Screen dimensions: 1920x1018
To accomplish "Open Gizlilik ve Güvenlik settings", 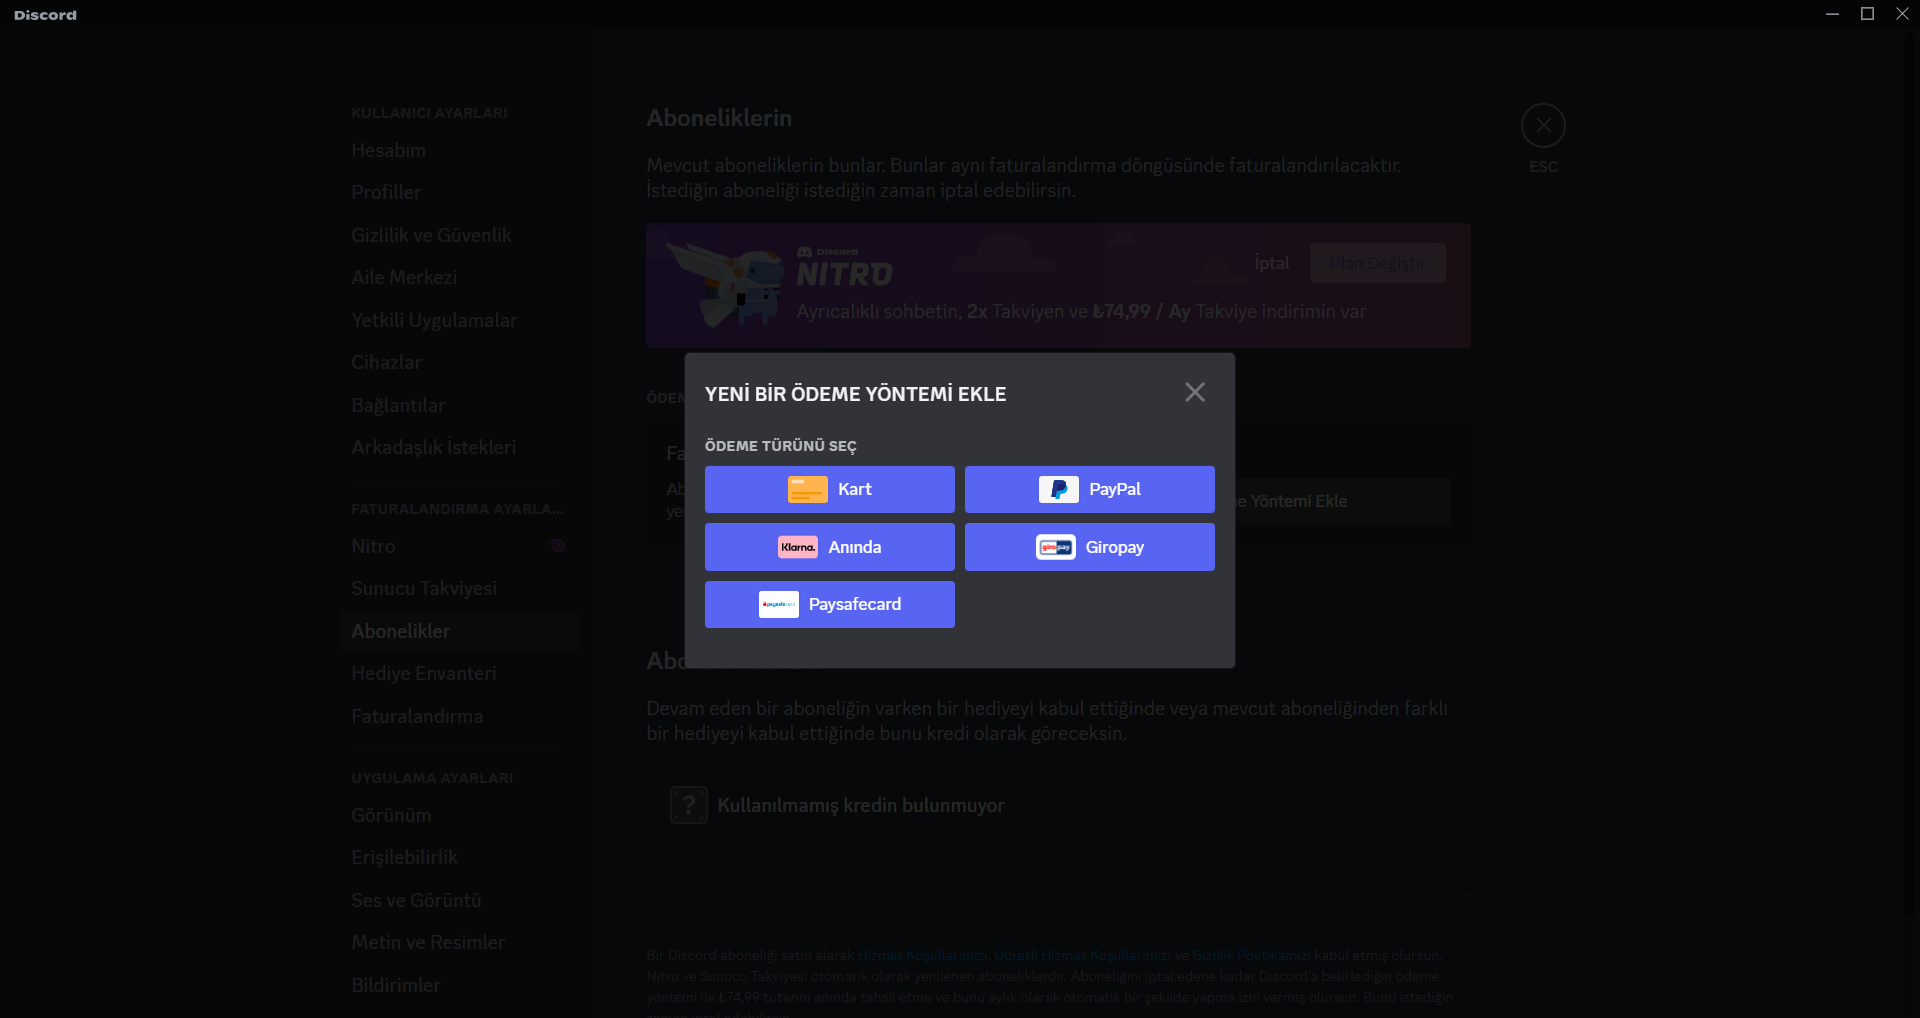I will 459,235.
